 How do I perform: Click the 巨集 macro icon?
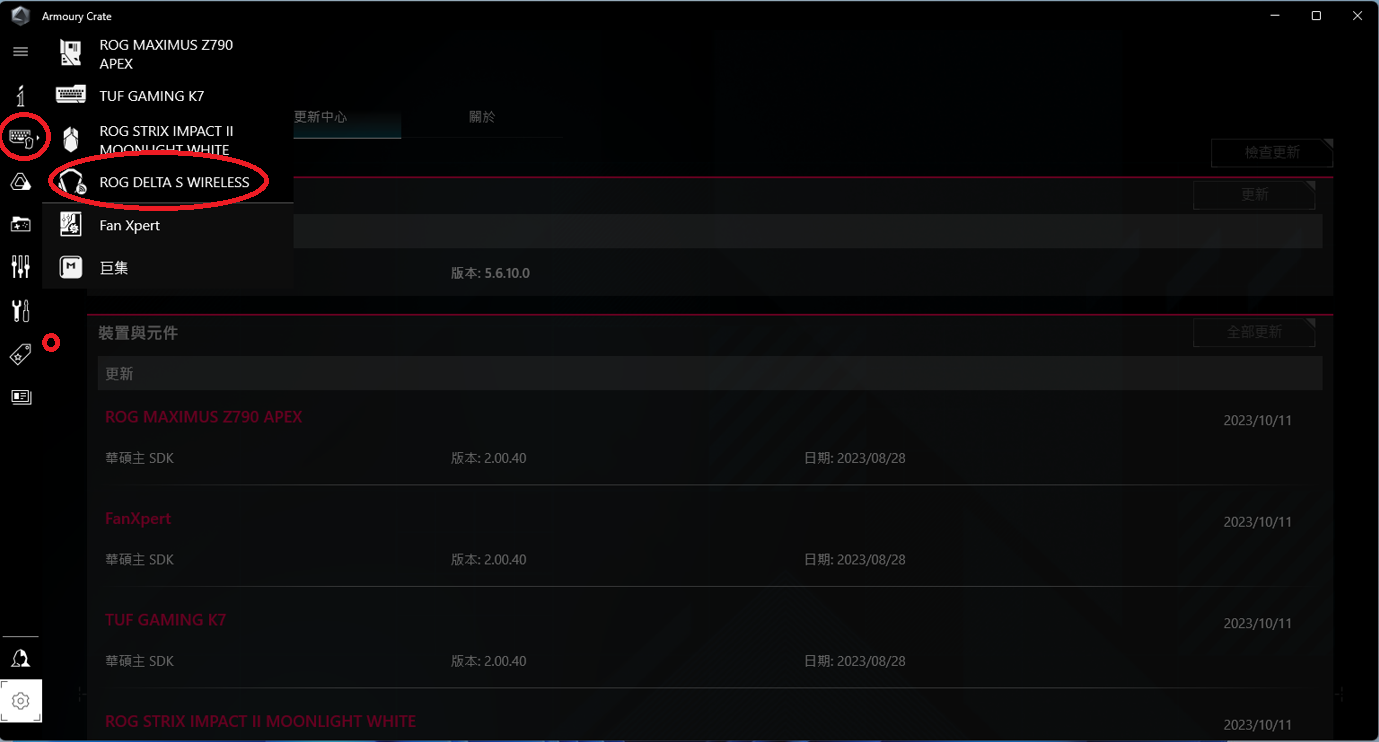coord(70,267)
